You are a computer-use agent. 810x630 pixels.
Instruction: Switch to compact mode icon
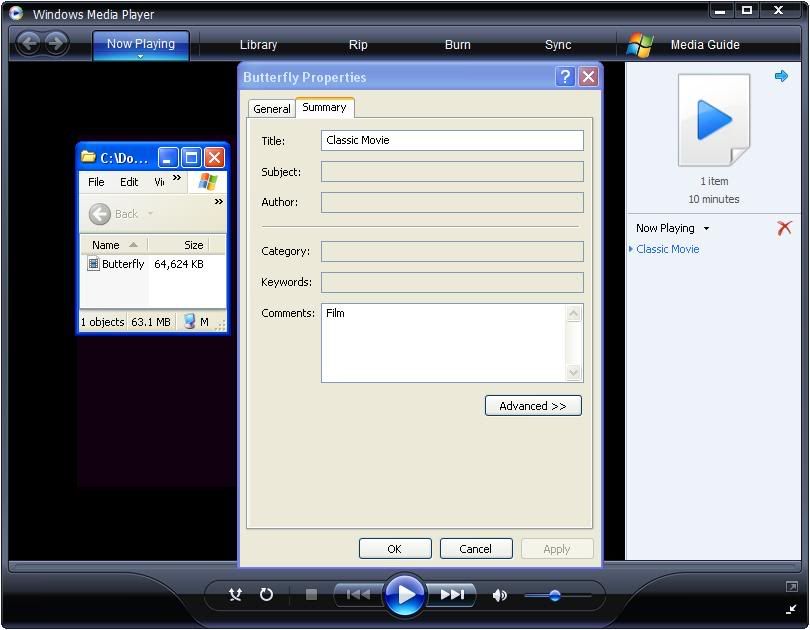pyautogui.click(x=791, y=609)
